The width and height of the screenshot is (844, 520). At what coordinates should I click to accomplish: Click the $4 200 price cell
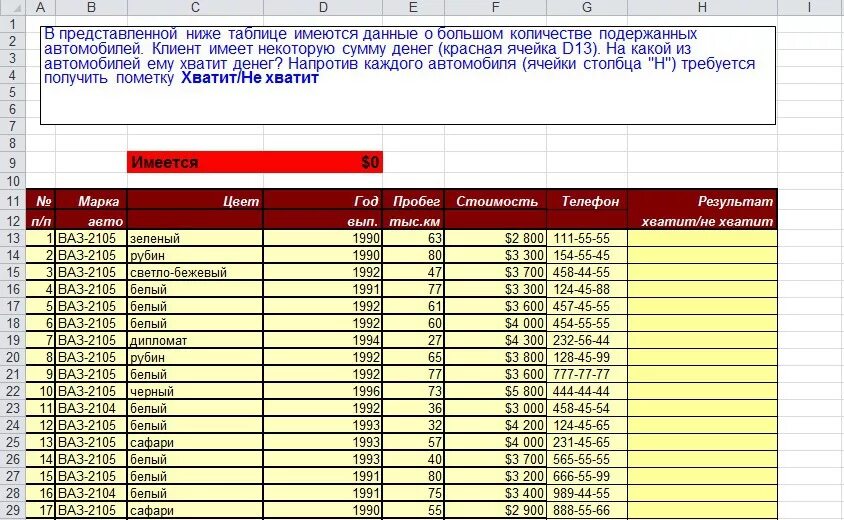click(x=495, y=425)
